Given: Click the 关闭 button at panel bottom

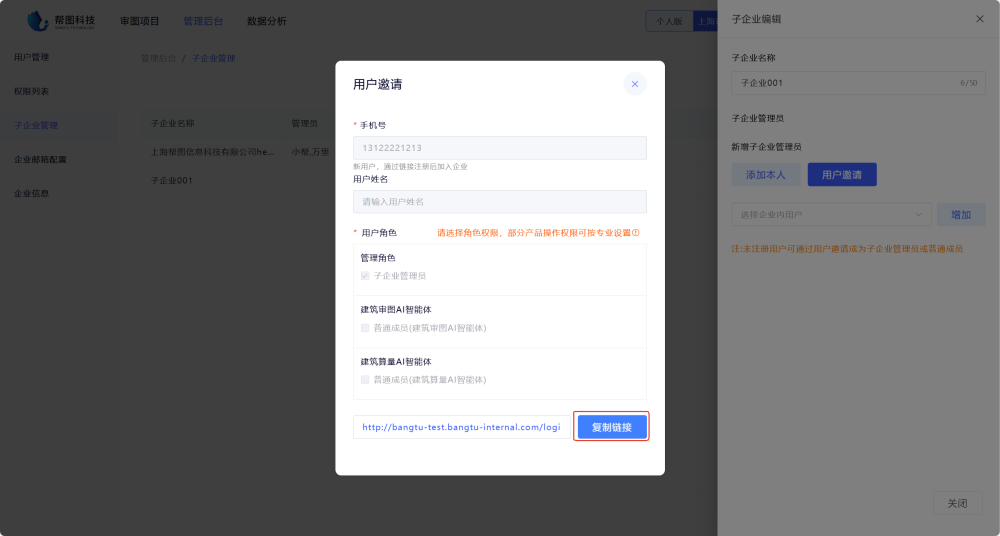Looking at the screenshot, I should tap(957, 503).
